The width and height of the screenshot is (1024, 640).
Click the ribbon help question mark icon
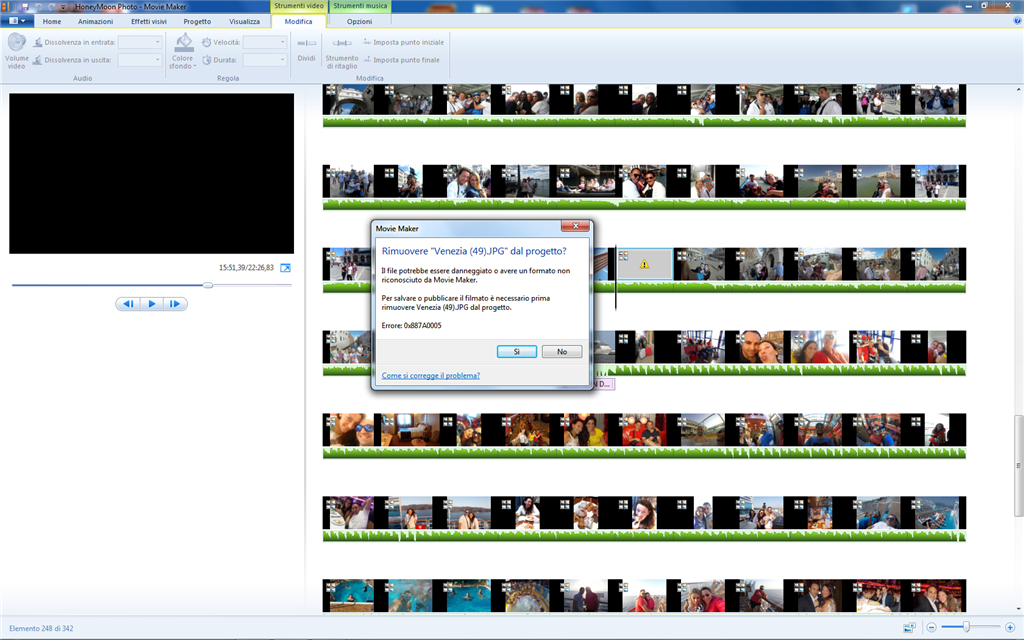pyautogui.click(x=1017, y=21)
